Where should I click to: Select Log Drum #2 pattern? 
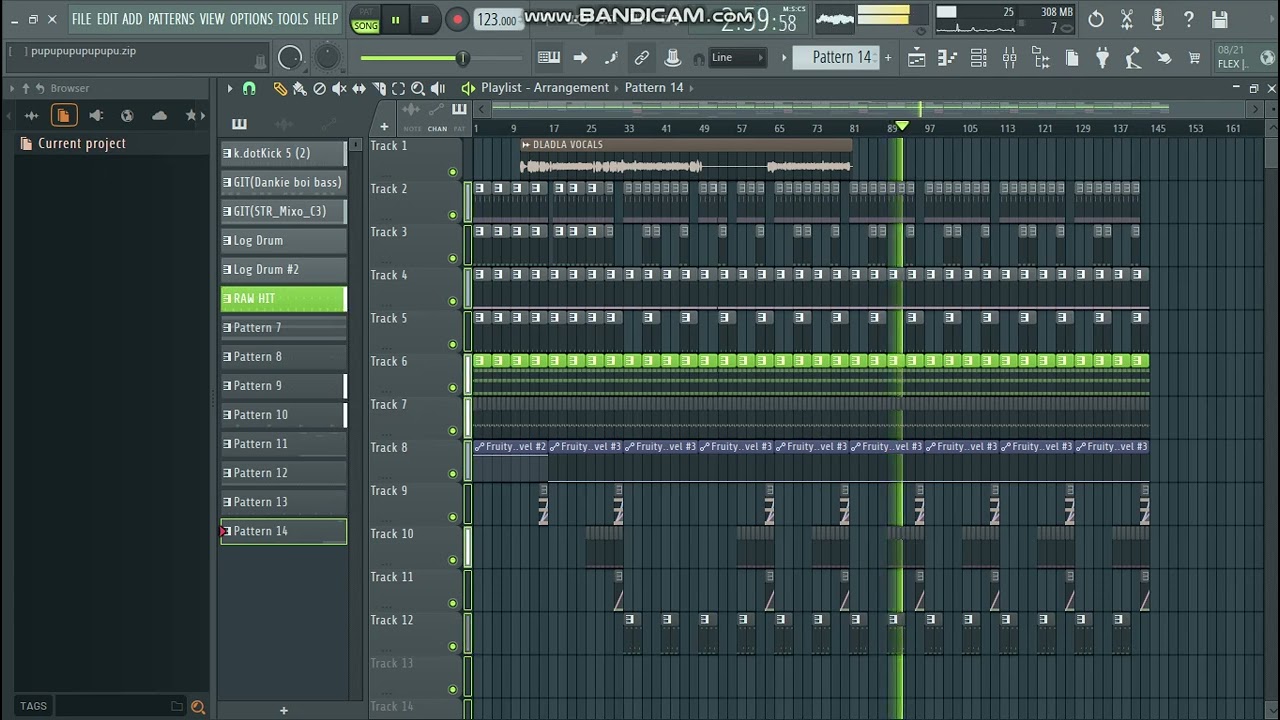283,269
